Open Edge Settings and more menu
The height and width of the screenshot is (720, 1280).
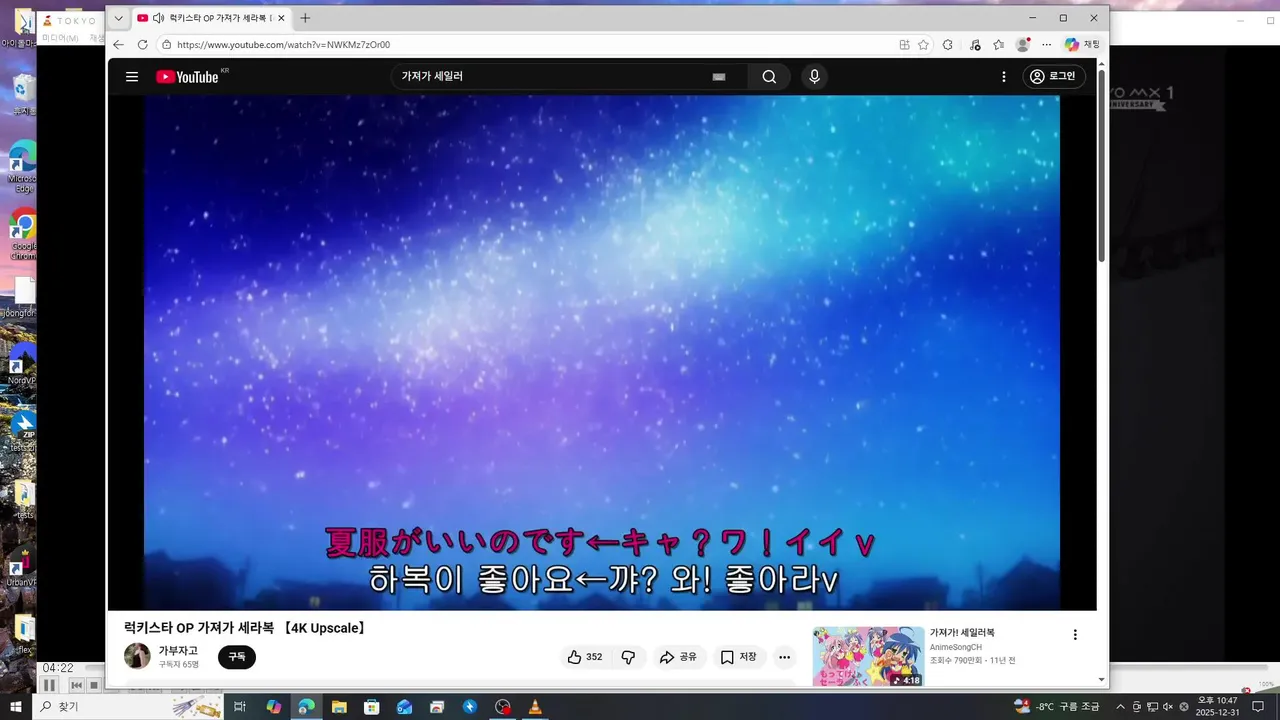[x=1046, y=45]
